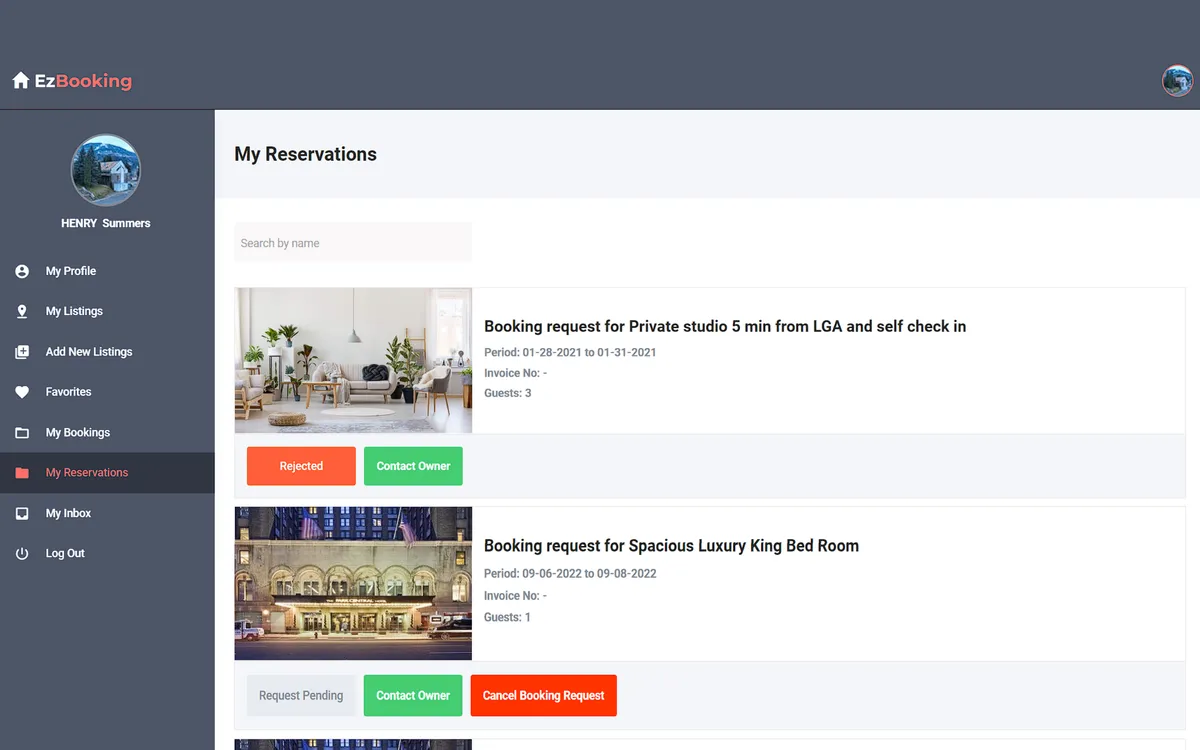
Task: Focus the Search by name field
Action: 353,243
